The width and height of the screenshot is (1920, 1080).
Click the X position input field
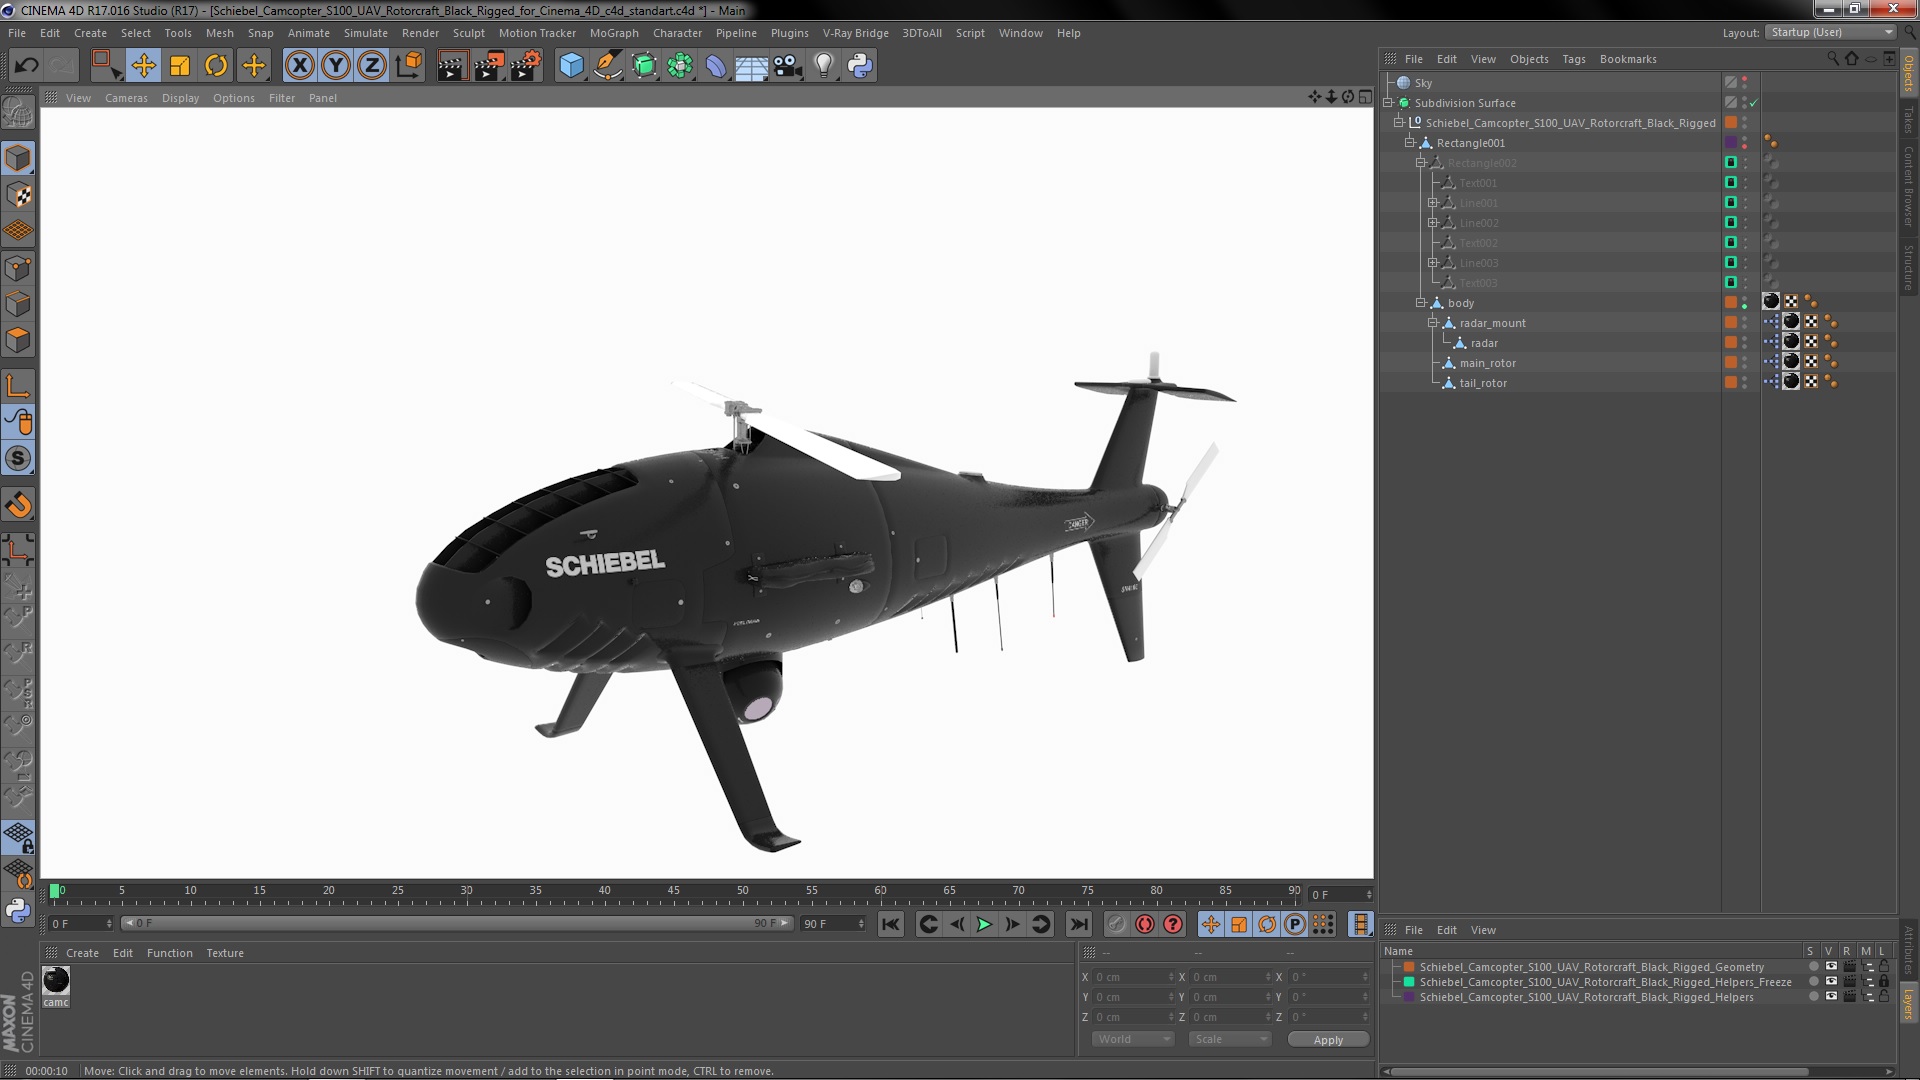coord(1131,977)
